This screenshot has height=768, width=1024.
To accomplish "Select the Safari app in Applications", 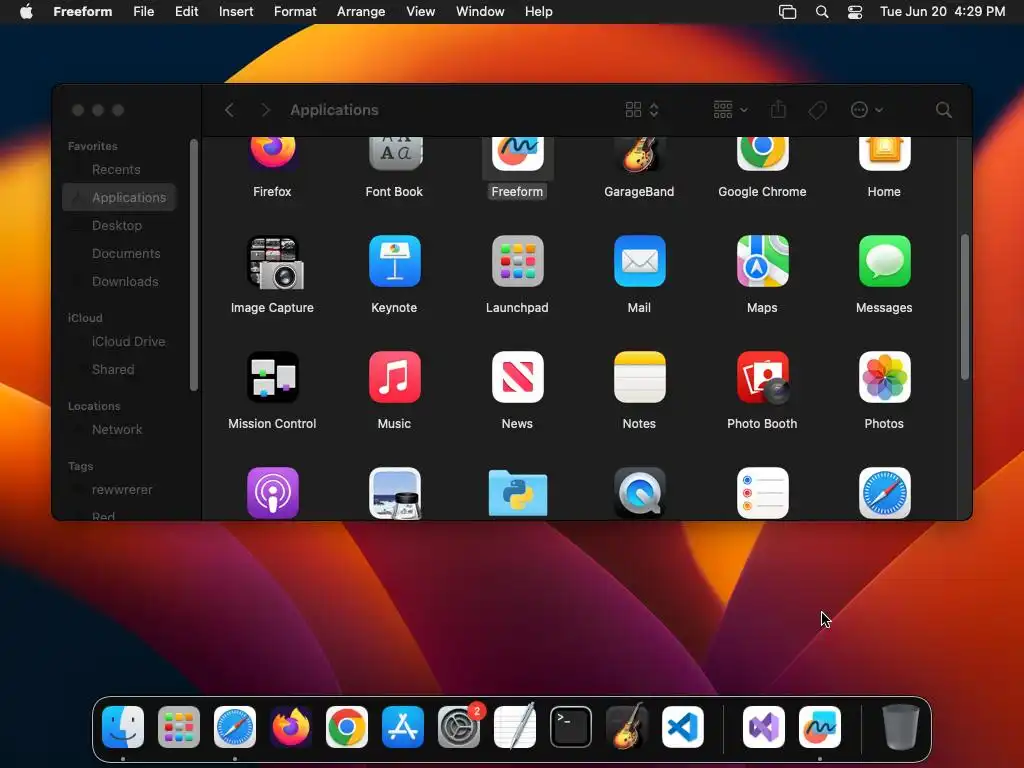I will 884,493.
